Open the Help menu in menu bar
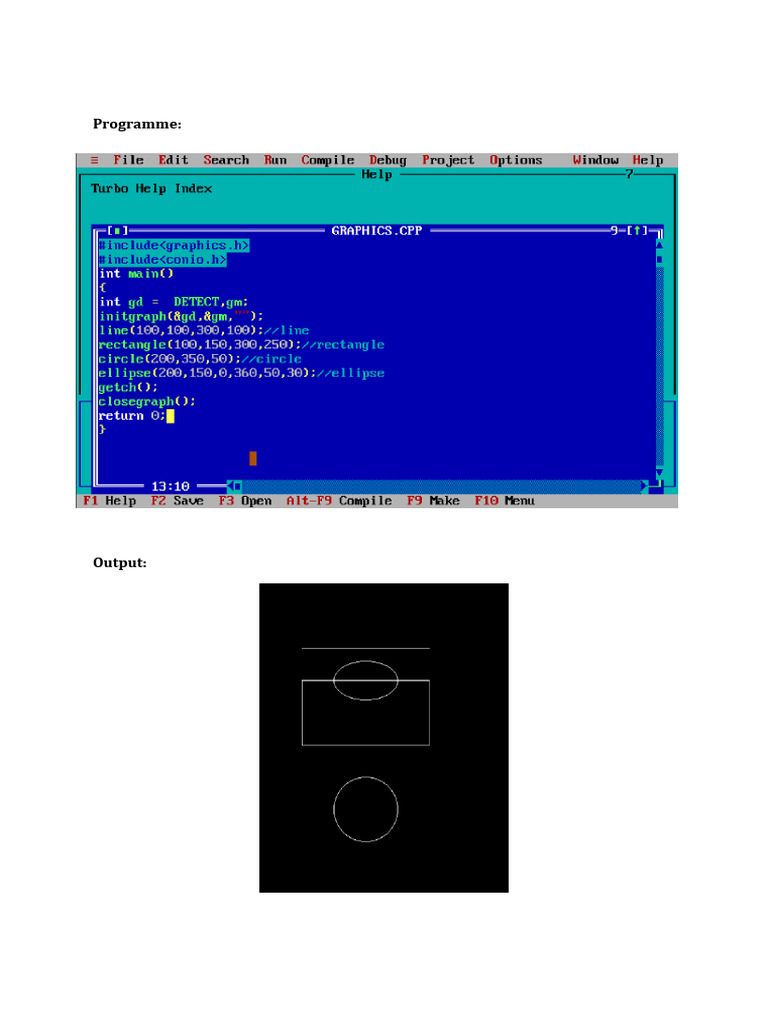 [x=647, y=160]
